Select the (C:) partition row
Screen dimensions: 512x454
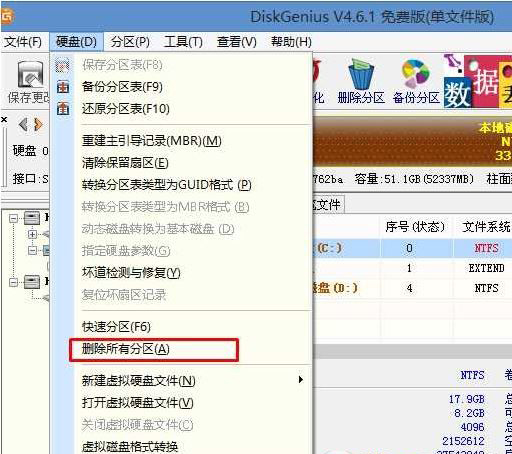pyautogui.click(x=412, y=248)
